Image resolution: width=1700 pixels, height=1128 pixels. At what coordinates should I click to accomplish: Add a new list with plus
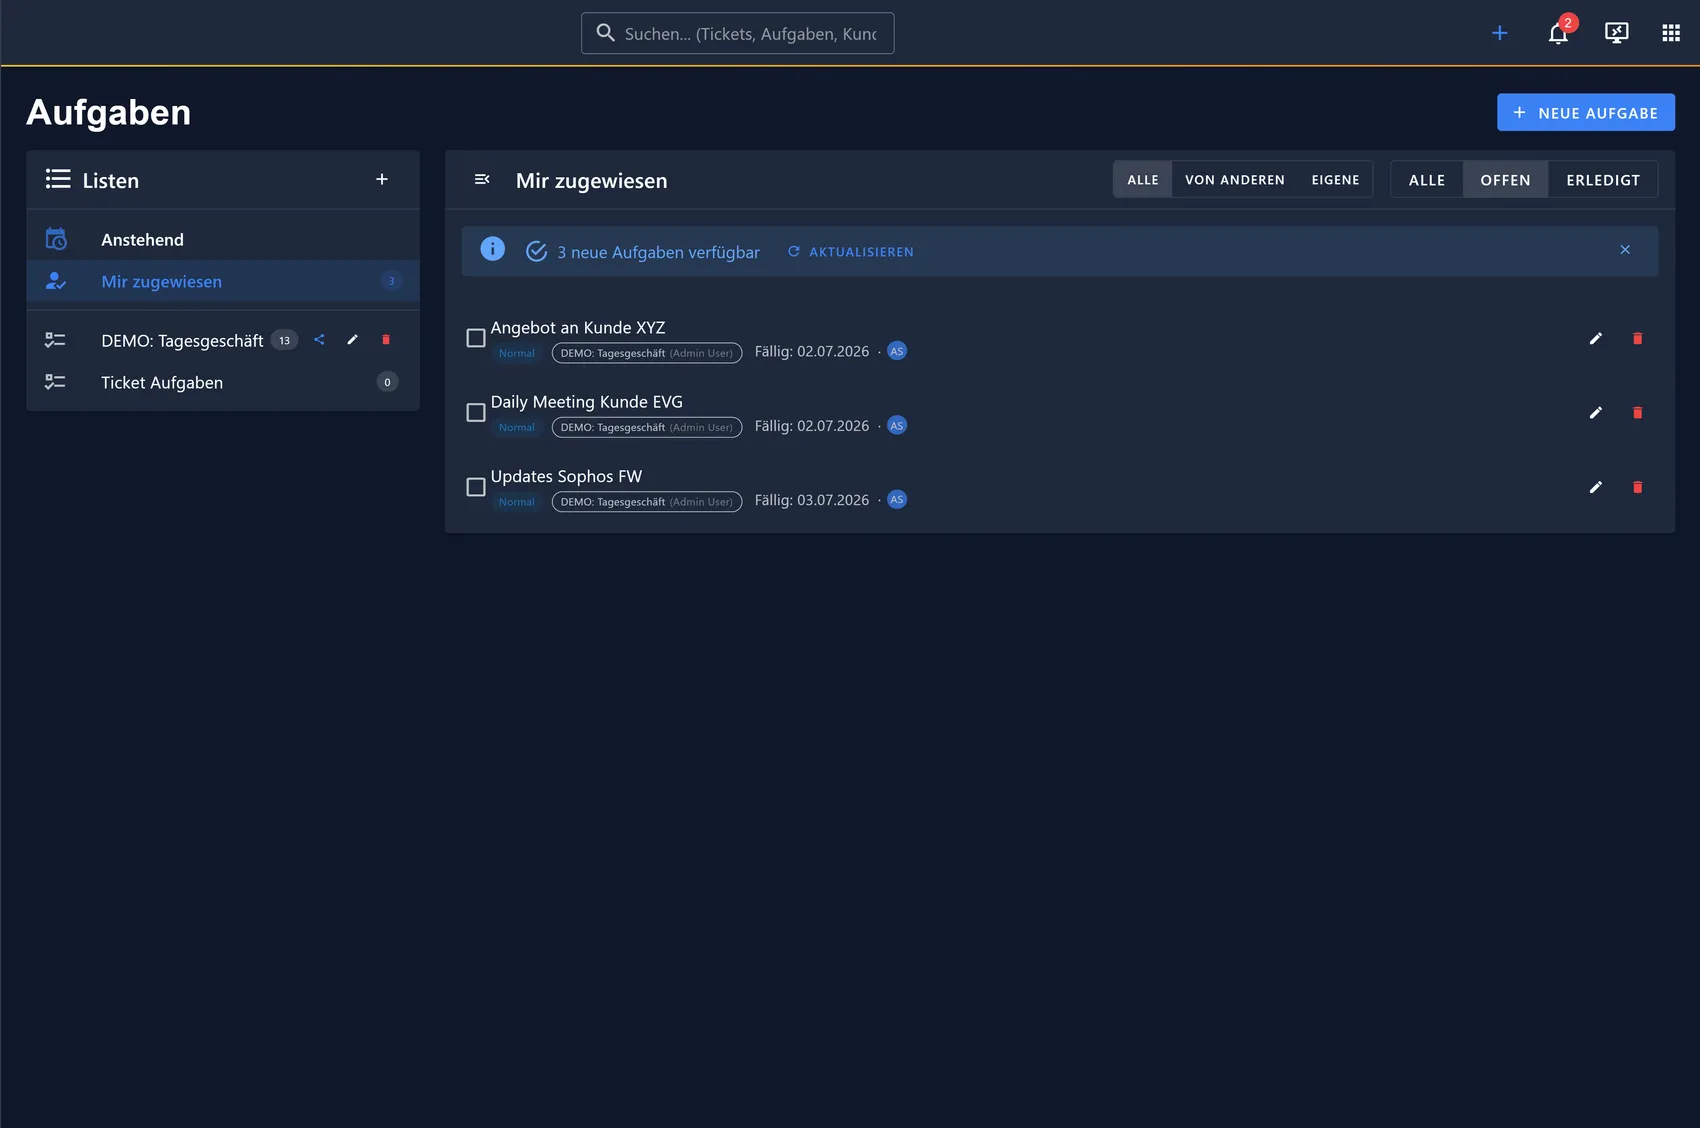pyautogui.click(x=382, y=180)
